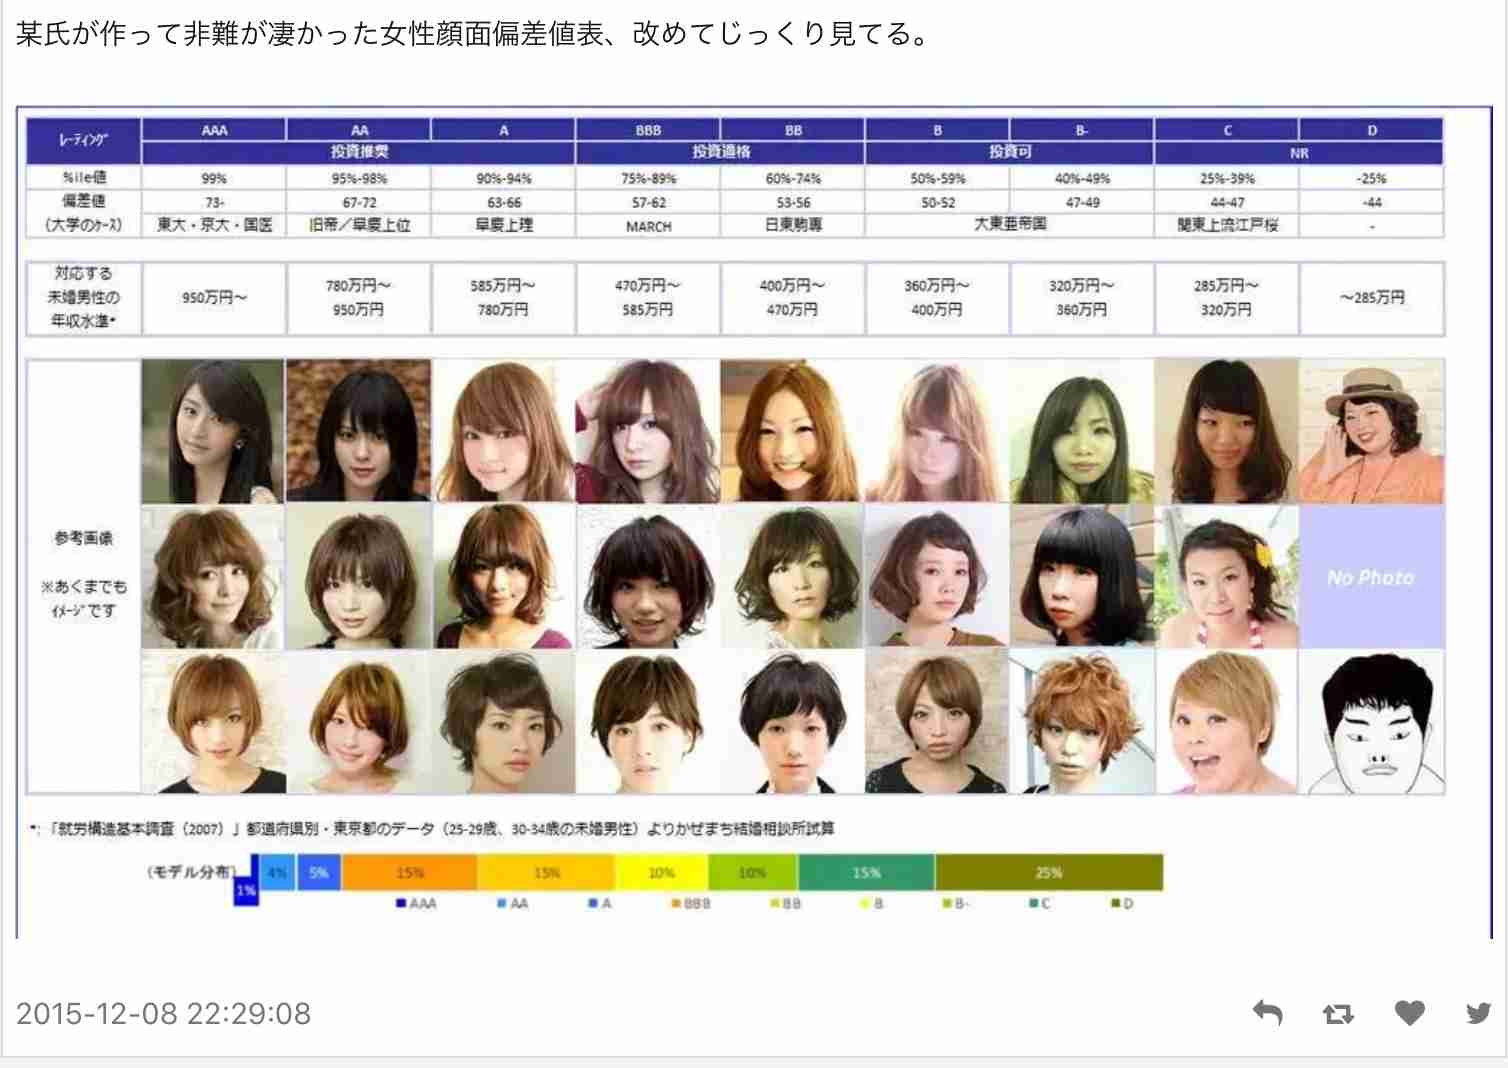The width and height of the screenshot is (1508, 1068).
Task: Select the AAA rating column header
Action: 214,130
